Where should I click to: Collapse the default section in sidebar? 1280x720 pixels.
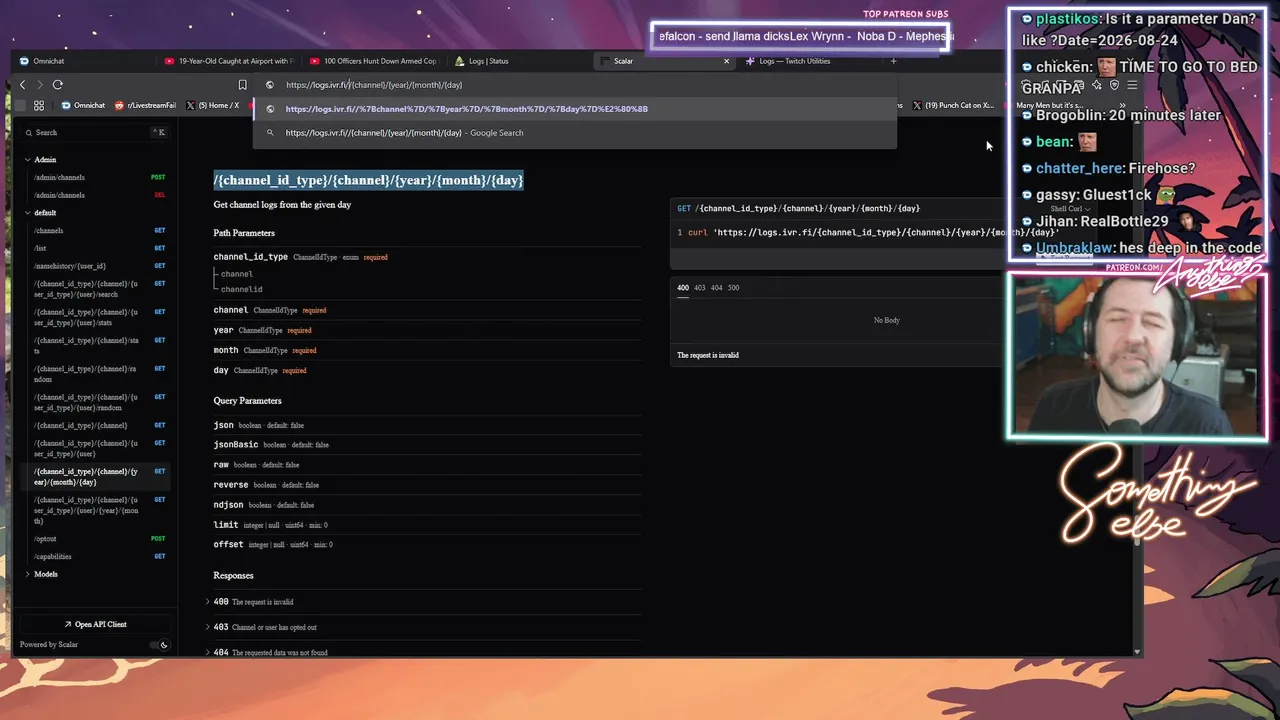pos(27,213)
